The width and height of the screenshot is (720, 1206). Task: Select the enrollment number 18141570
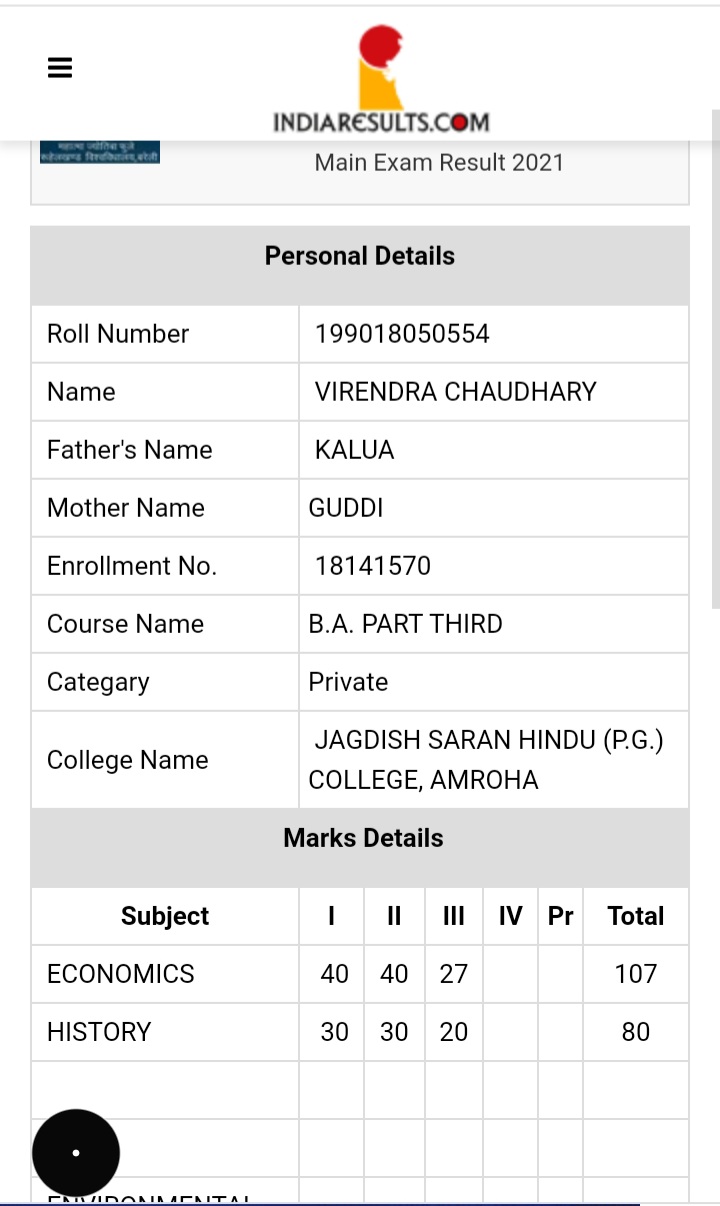click(x=372, y=566)
